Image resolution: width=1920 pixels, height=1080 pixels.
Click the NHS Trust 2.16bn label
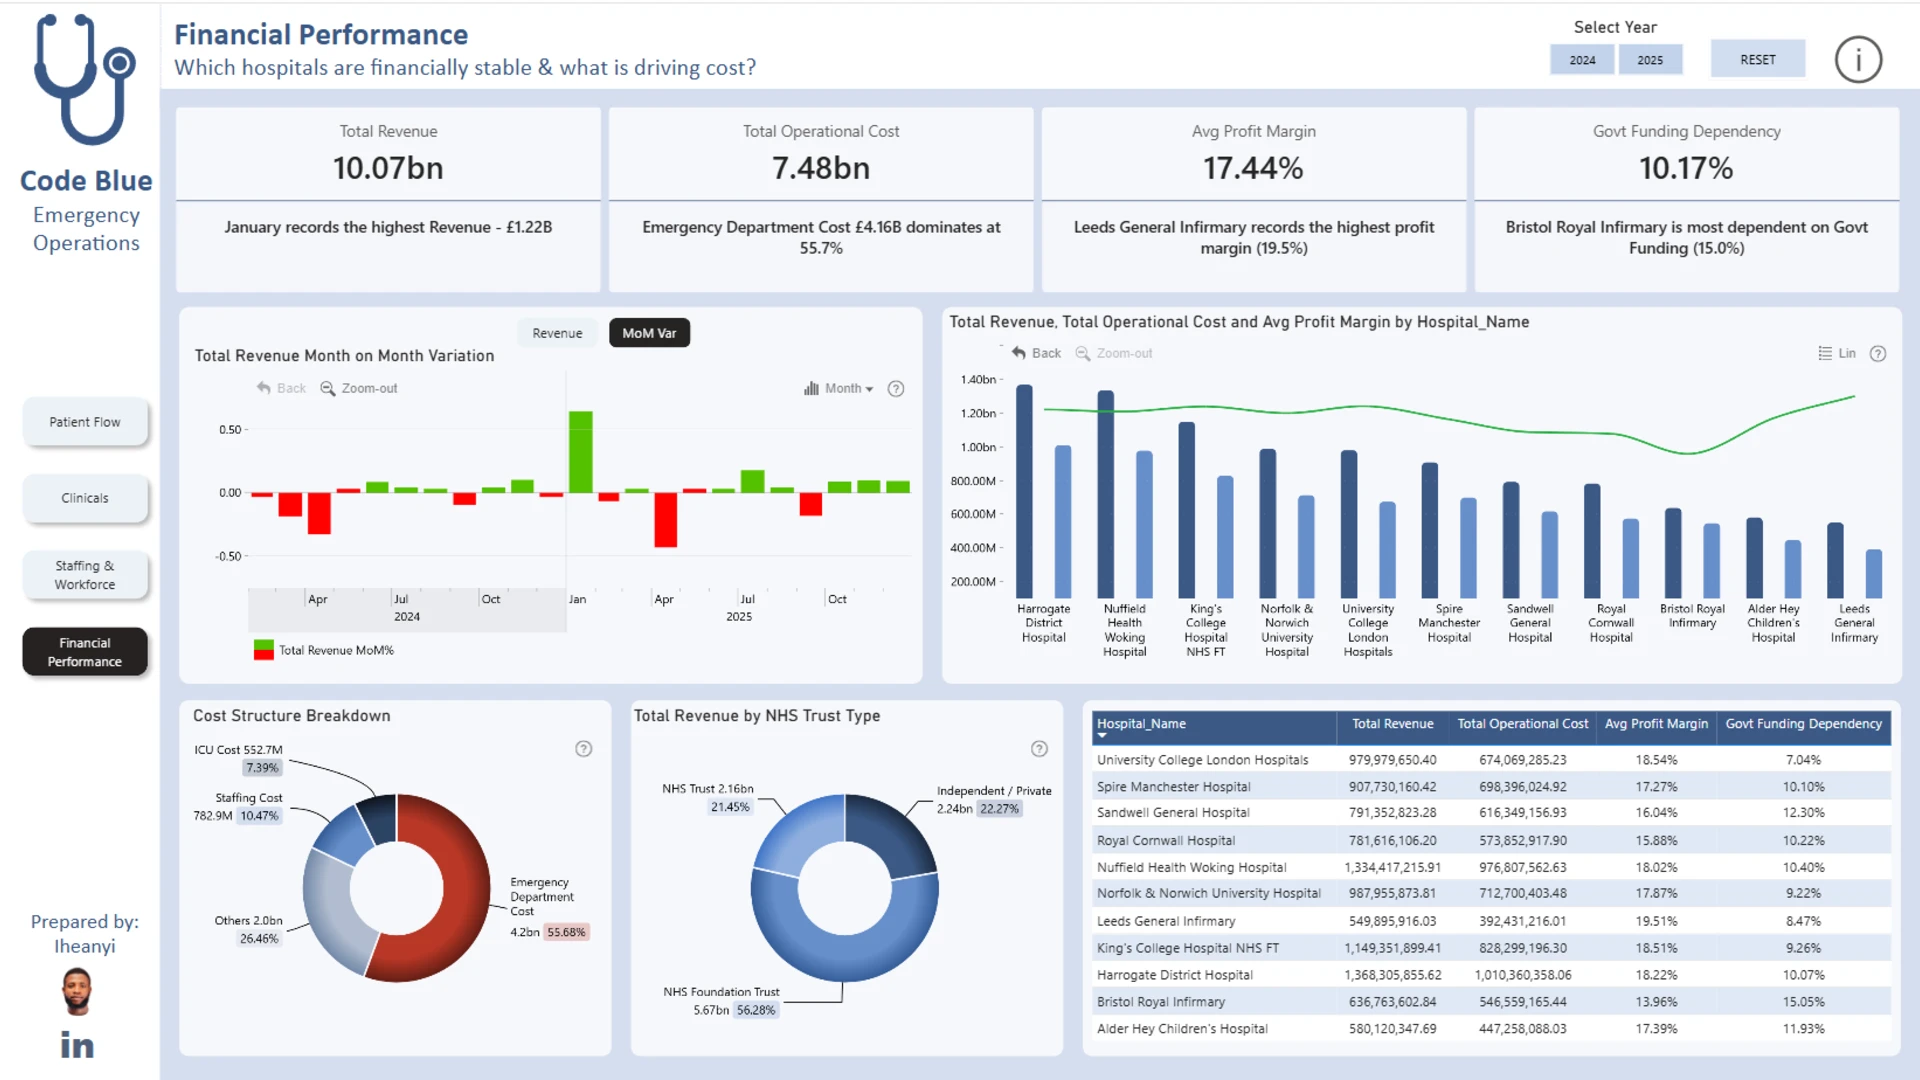[707, 798]
